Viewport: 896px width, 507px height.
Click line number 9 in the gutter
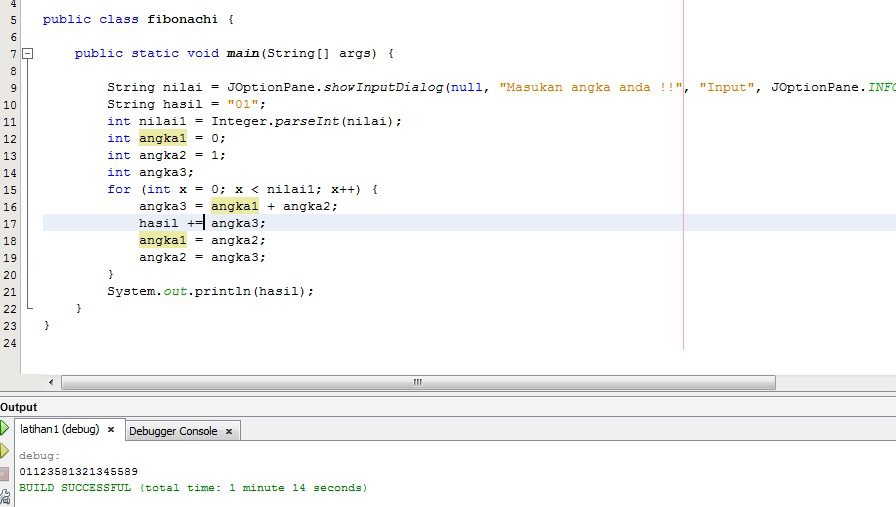coord(13,88)
